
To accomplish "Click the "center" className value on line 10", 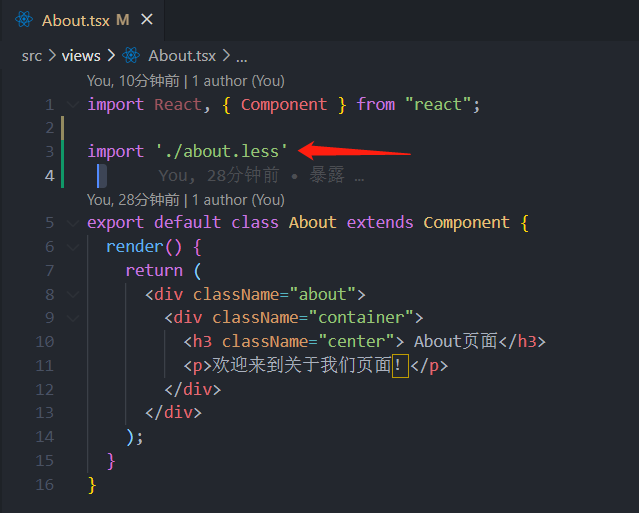I will tap(356, 341).
